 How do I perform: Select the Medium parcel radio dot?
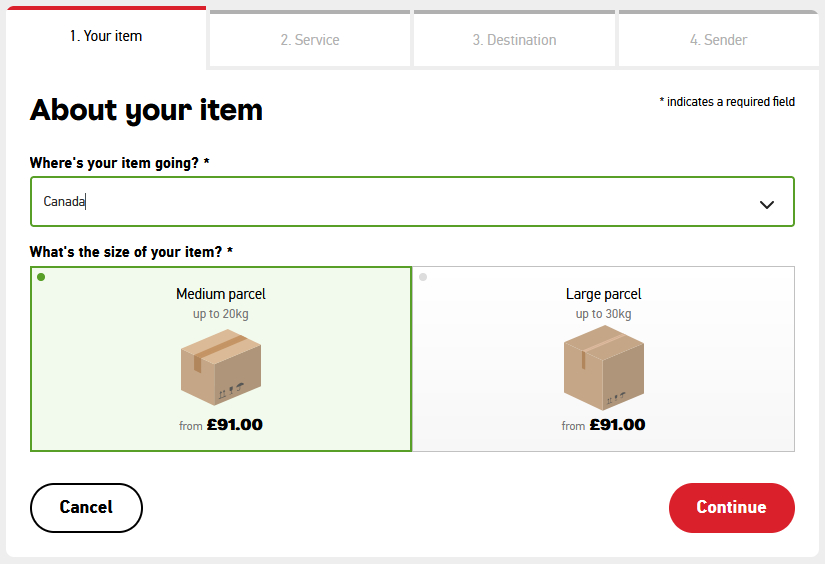click(x=41, y=277)
